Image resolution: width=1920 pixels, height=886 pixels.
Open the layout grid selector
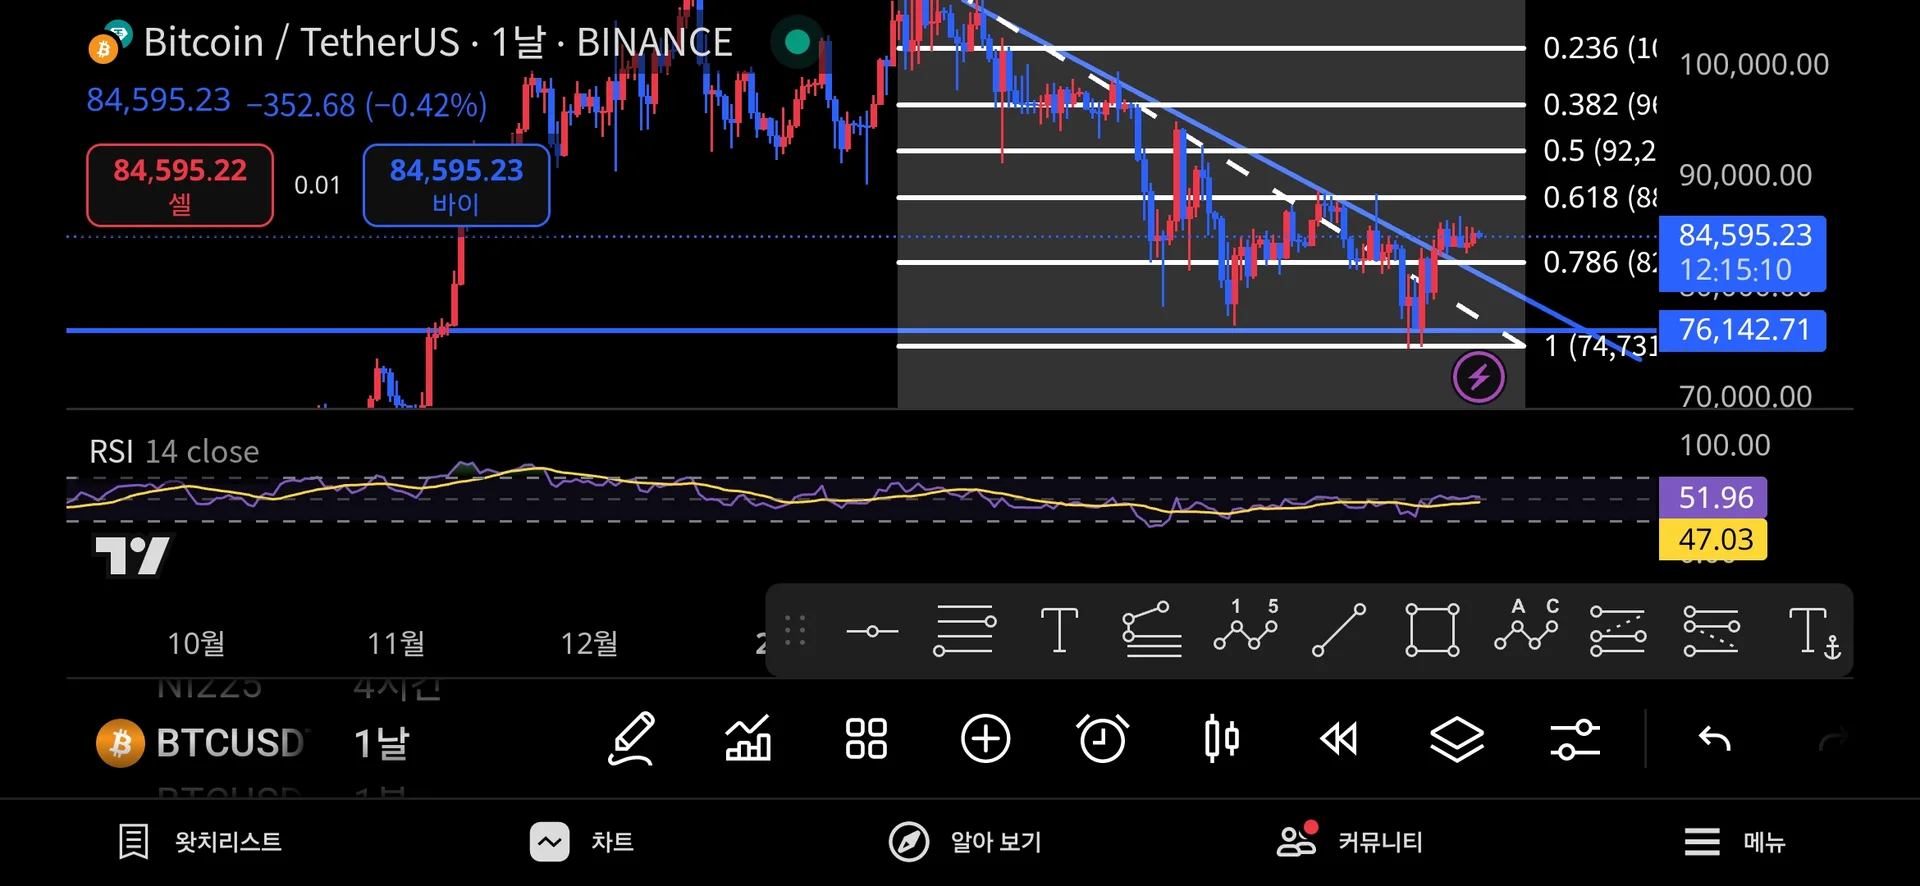click(866, 740)
